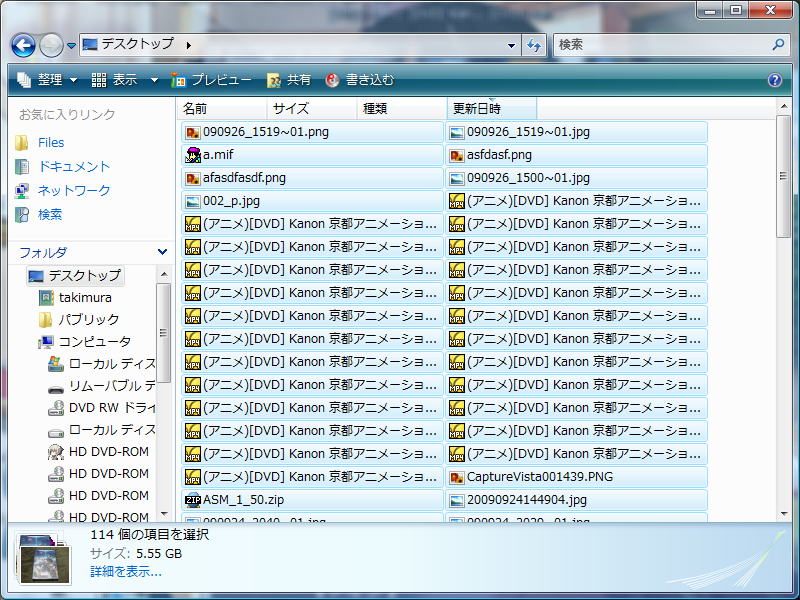Select the file name 20090924144904.jpg
This screenshot has height=600, width=800.
[x=527, y=500]
